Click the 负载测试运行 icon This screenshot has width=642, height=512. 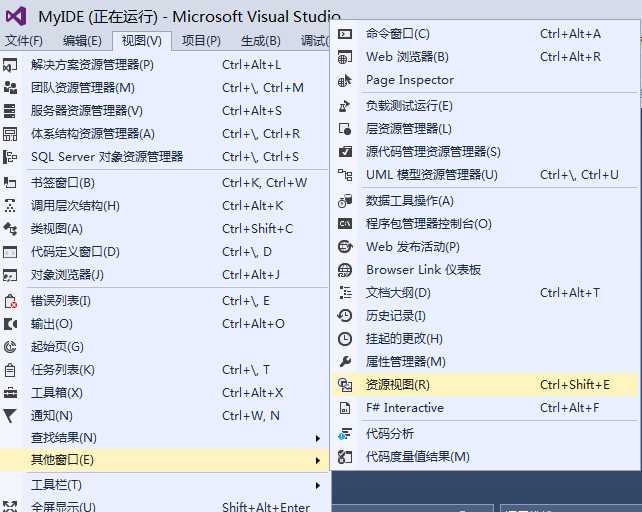click(x=345, y=106)
